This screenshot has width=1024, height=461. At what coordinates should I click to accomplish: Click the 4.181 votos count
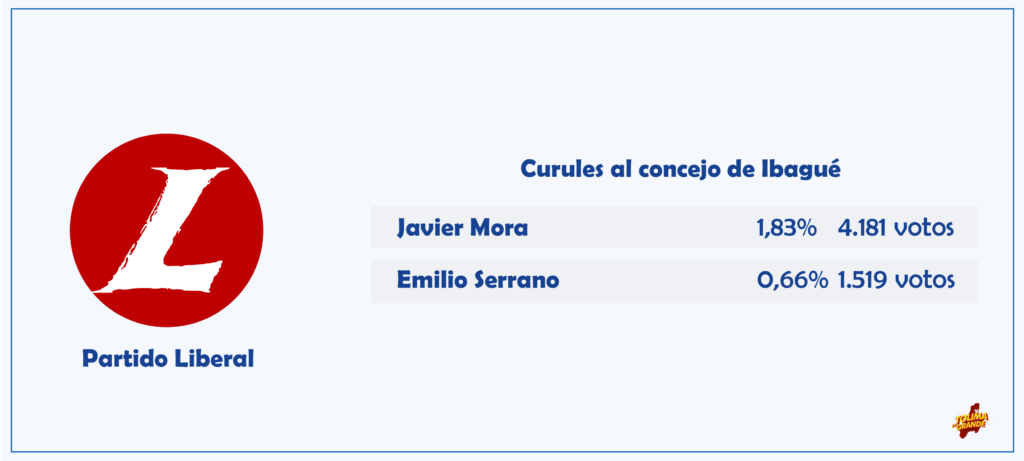coord(896,229)
